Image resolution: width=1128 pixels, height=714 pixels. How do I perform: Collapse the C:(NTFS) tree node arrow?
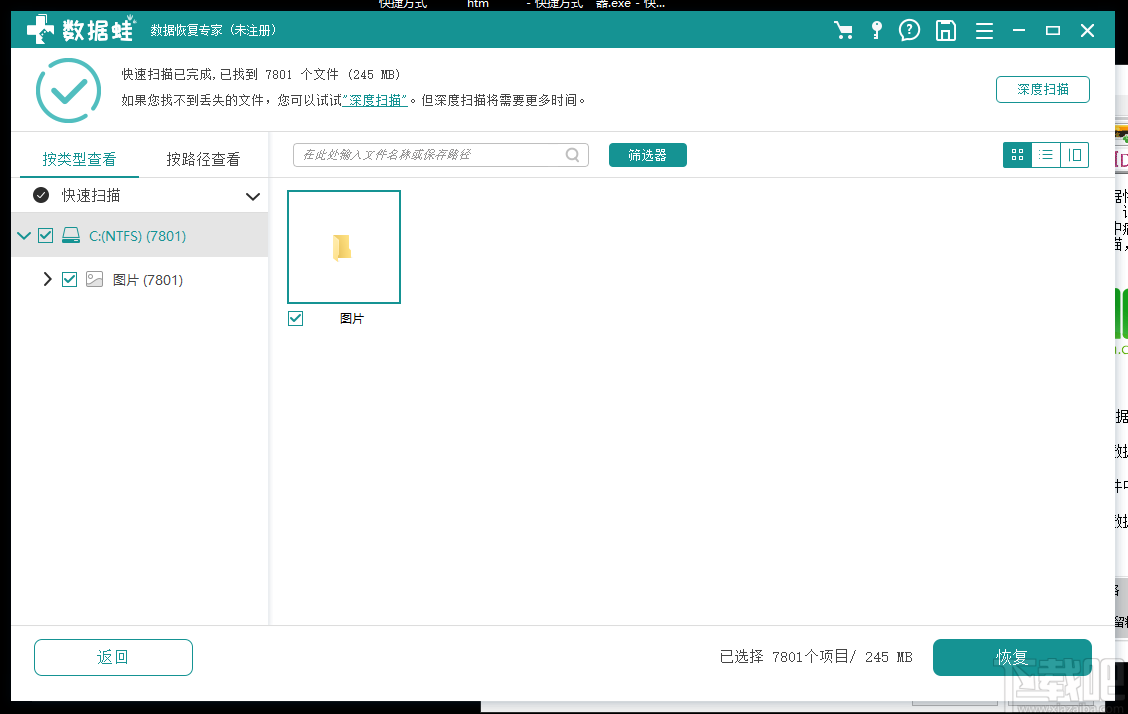tap(24, 235)
